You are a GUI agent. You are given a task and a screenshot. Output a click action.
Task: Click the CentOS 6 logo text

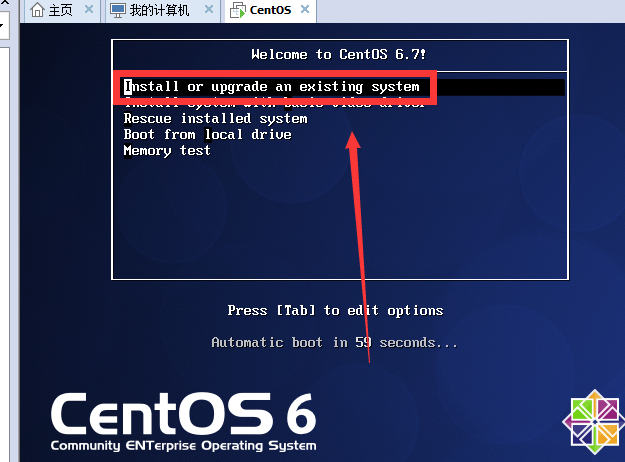[x=183, y=414]
